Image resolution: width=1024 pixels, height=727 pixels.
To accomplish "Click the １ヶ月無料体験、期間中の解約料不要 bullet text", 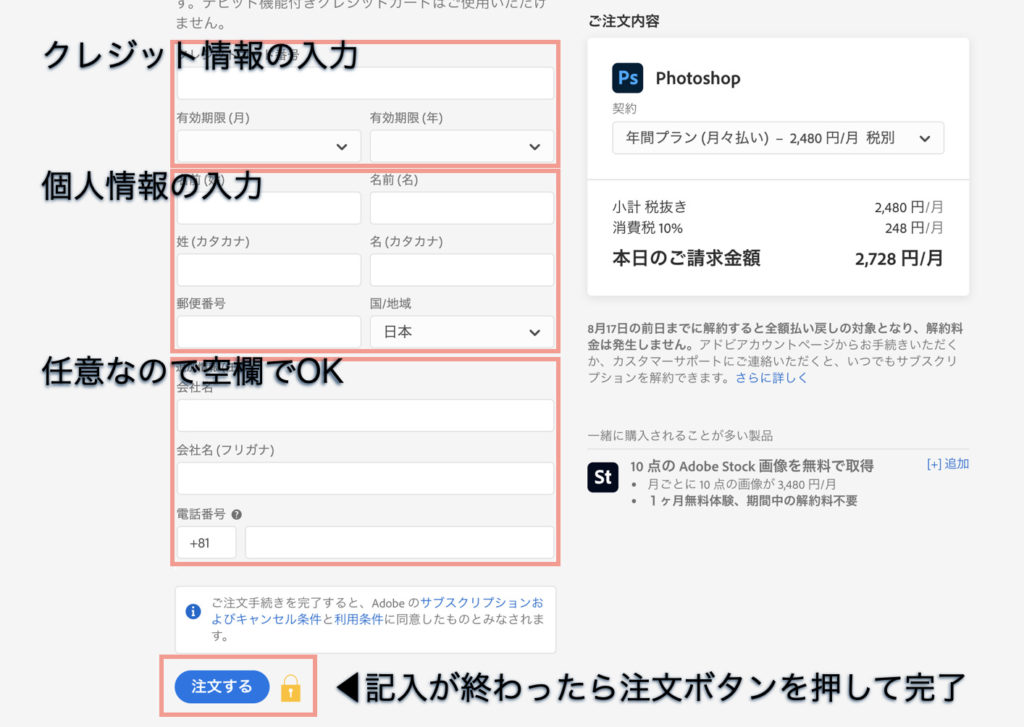I will [x=752, y=500].
